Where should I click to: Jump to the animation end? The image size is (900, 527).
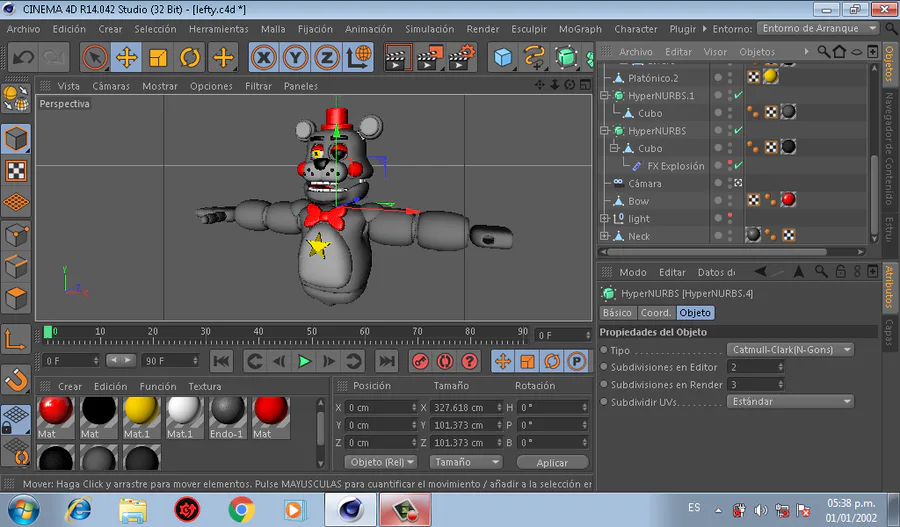pyautogui.click(x=387, y=361)
